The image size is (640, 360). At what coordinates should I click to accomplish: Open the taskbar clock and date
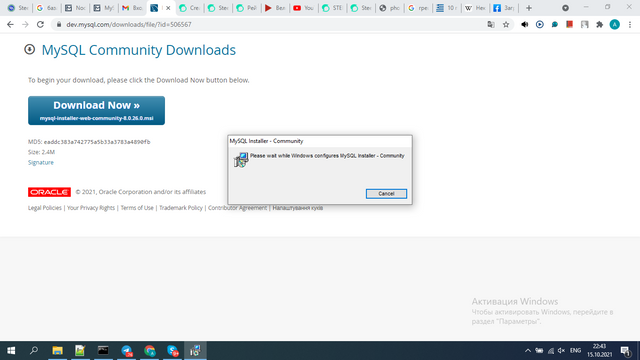tap(600, 350)
